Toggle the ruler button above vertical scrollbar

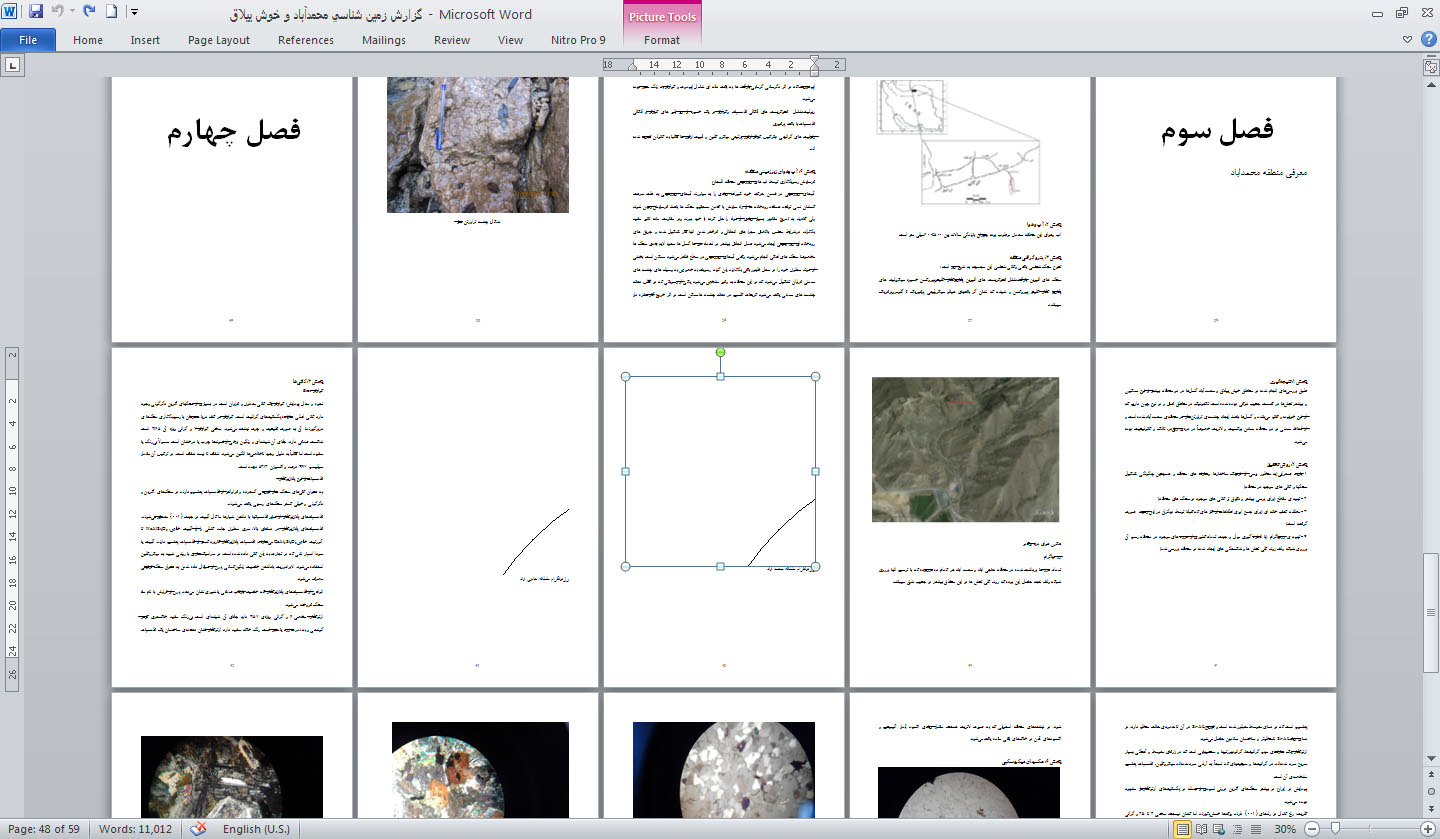pos(1430,66)
